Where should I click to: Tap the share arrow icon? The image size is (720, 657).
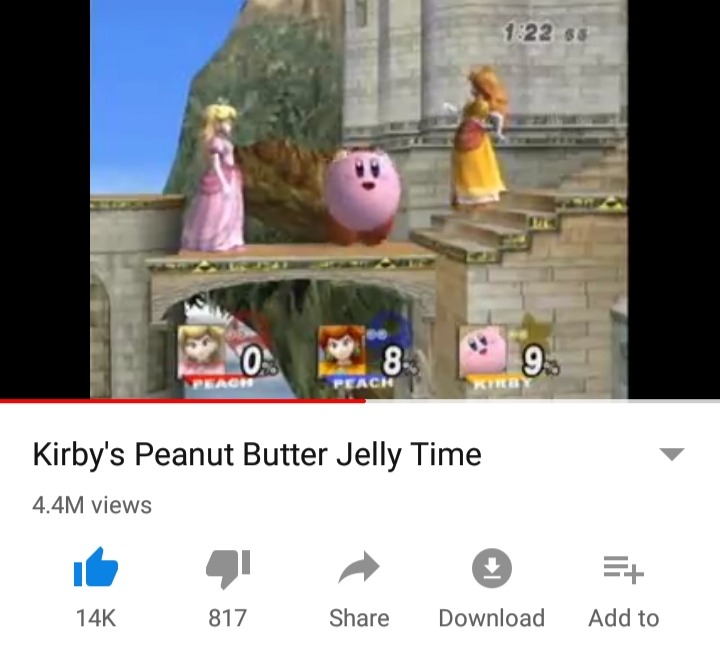pyautogui.click(x=359, y=567)
